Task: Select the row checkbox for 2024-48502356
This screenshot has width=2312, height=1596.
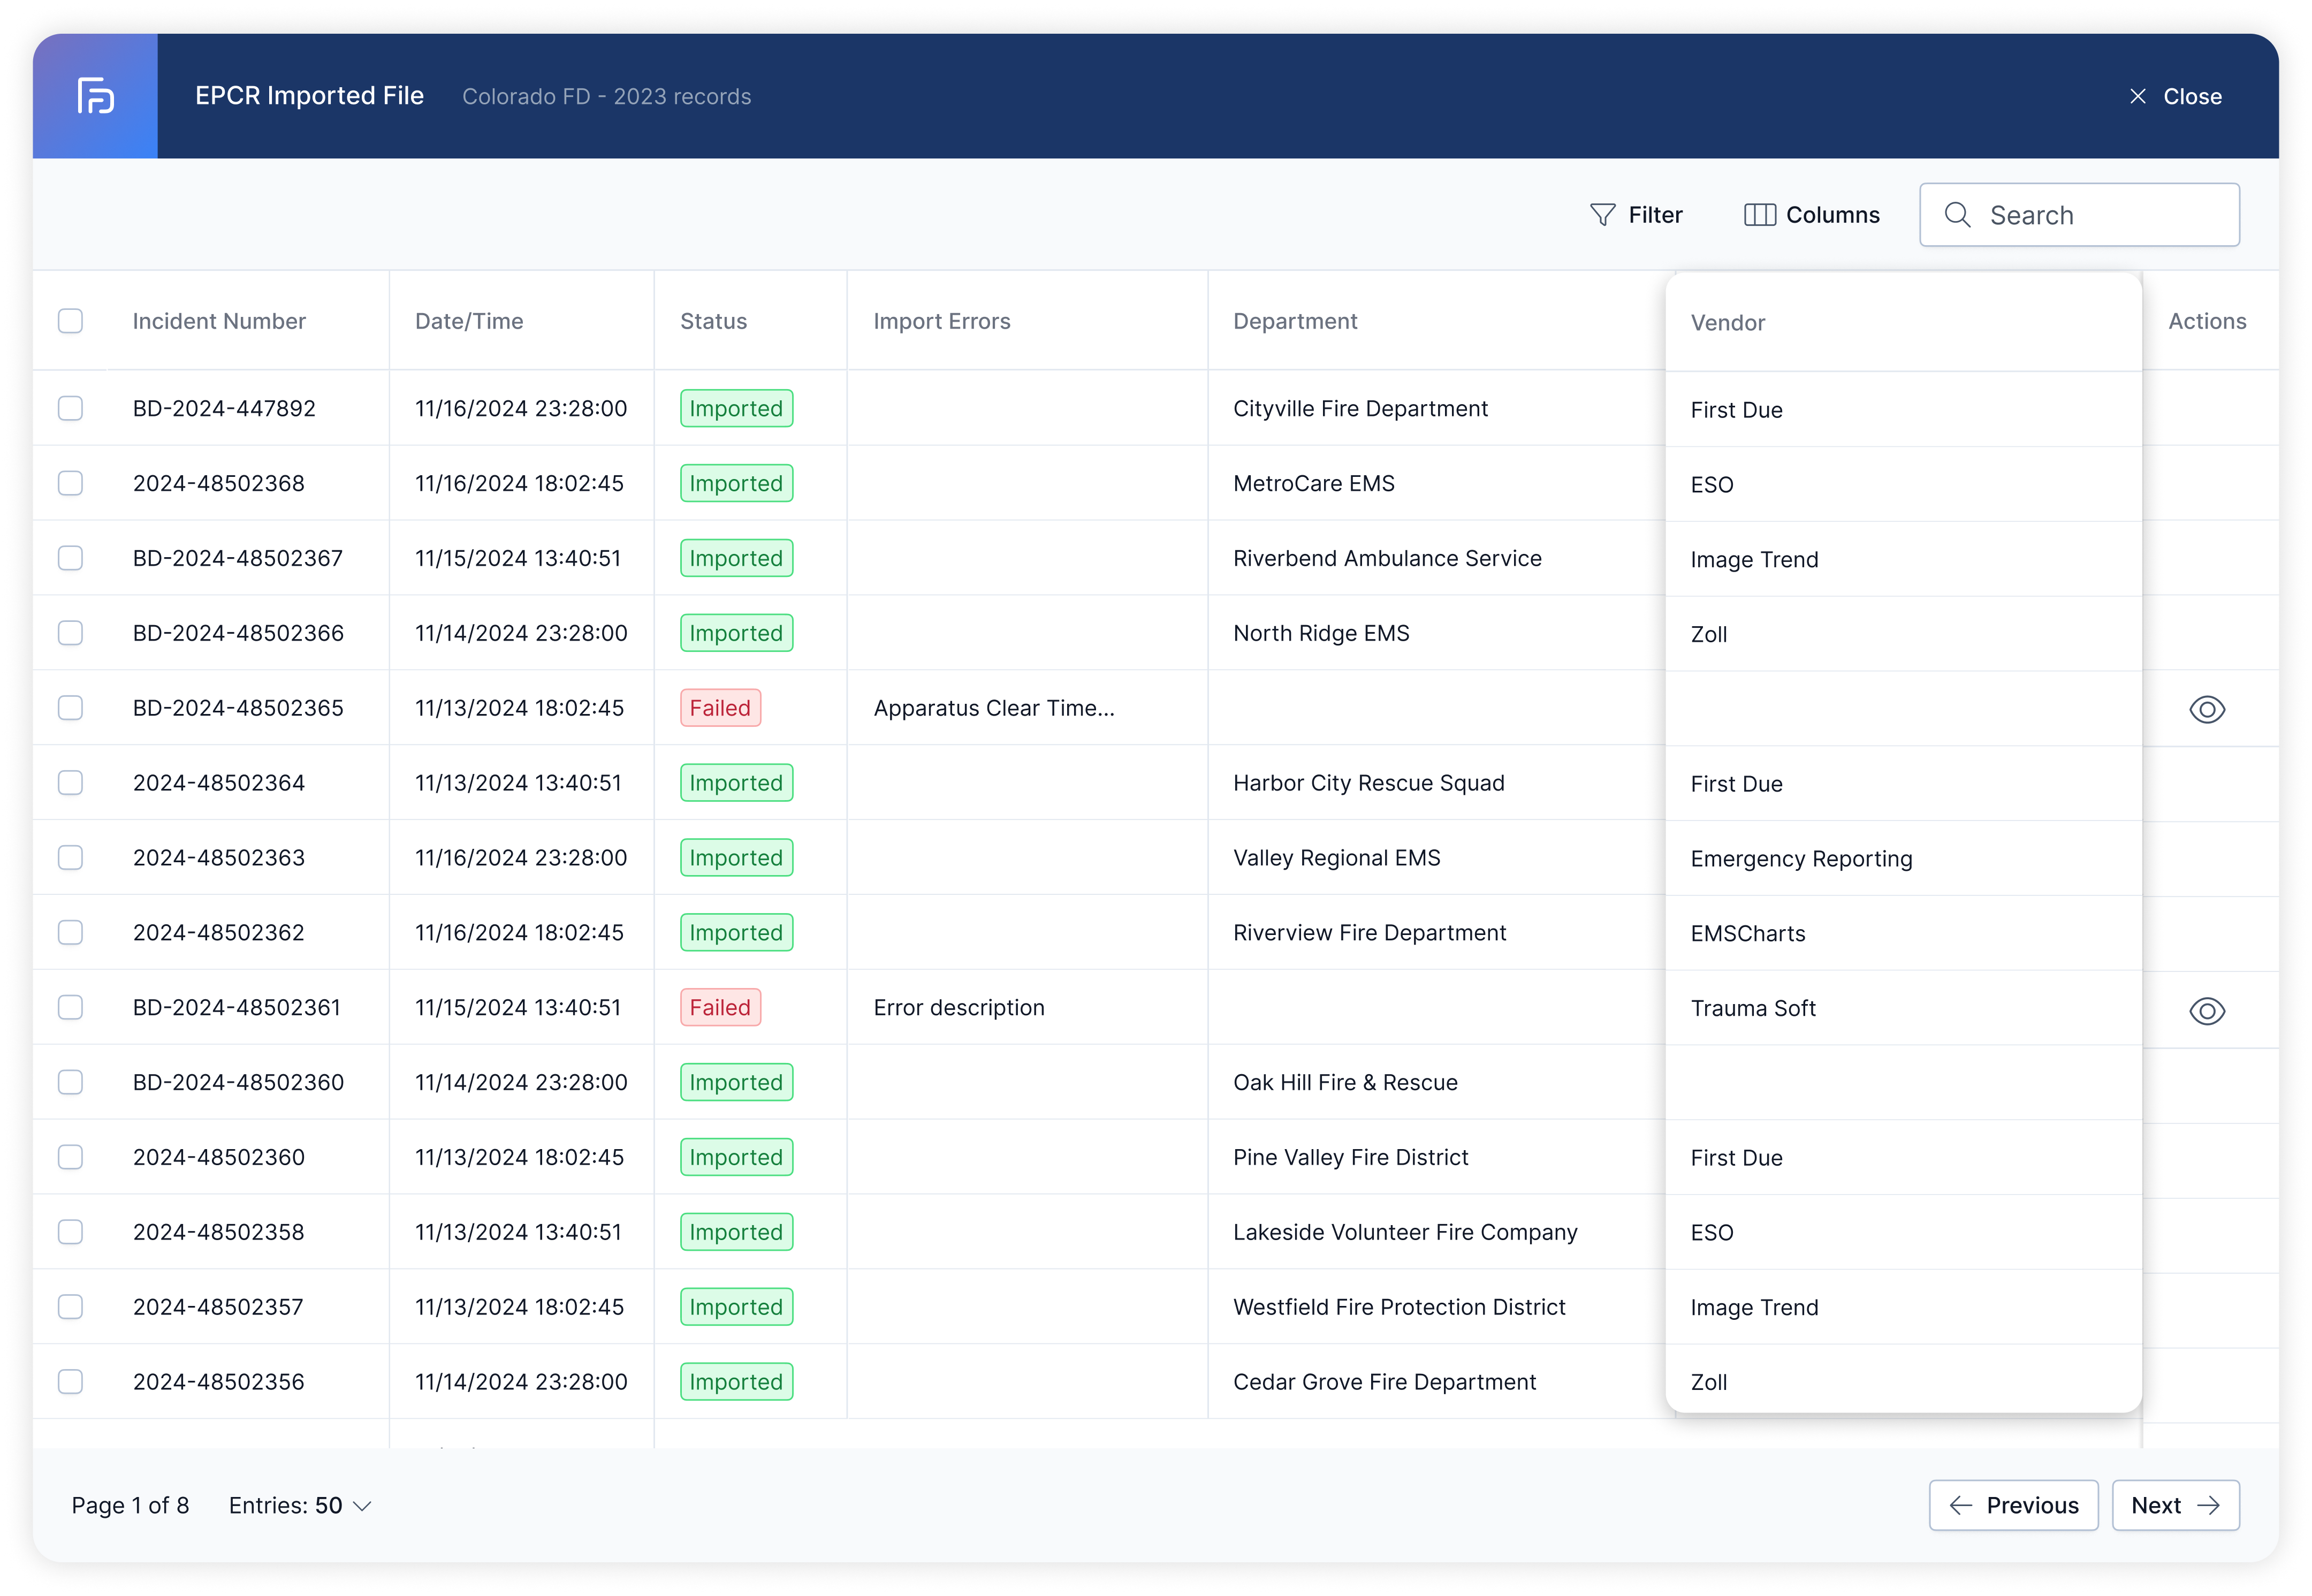Action: [71, 1382]
